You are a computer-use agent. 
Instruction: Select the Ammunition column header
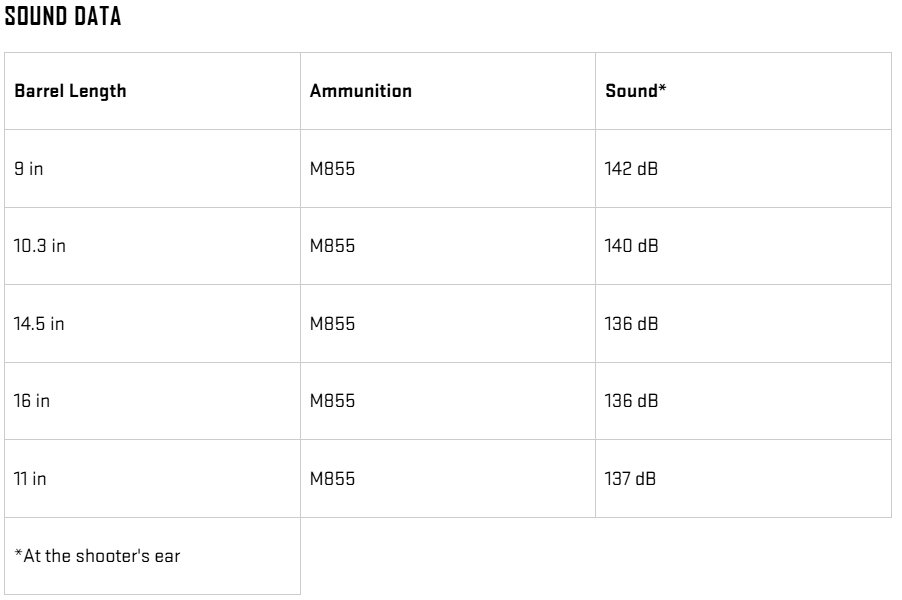click(x=360, y=91)
